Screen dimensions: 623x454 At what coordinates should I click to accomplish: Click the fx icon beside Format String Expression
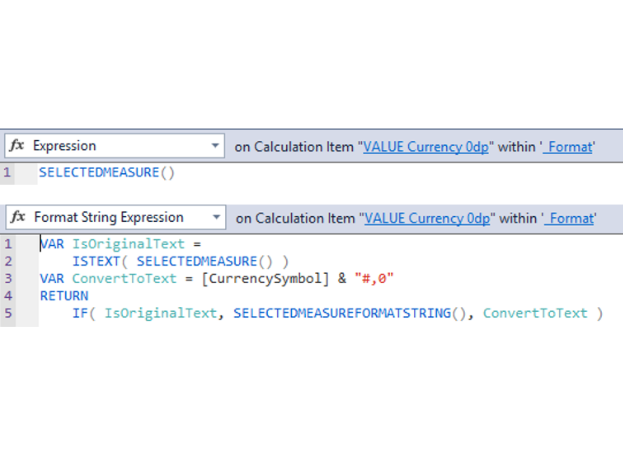18,217
